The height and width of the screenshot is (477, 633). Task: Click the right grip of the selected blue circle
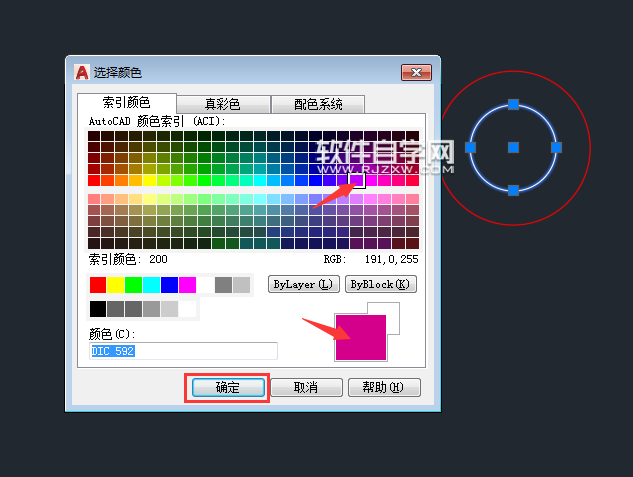pyautogui.click(x=556, y=147)
